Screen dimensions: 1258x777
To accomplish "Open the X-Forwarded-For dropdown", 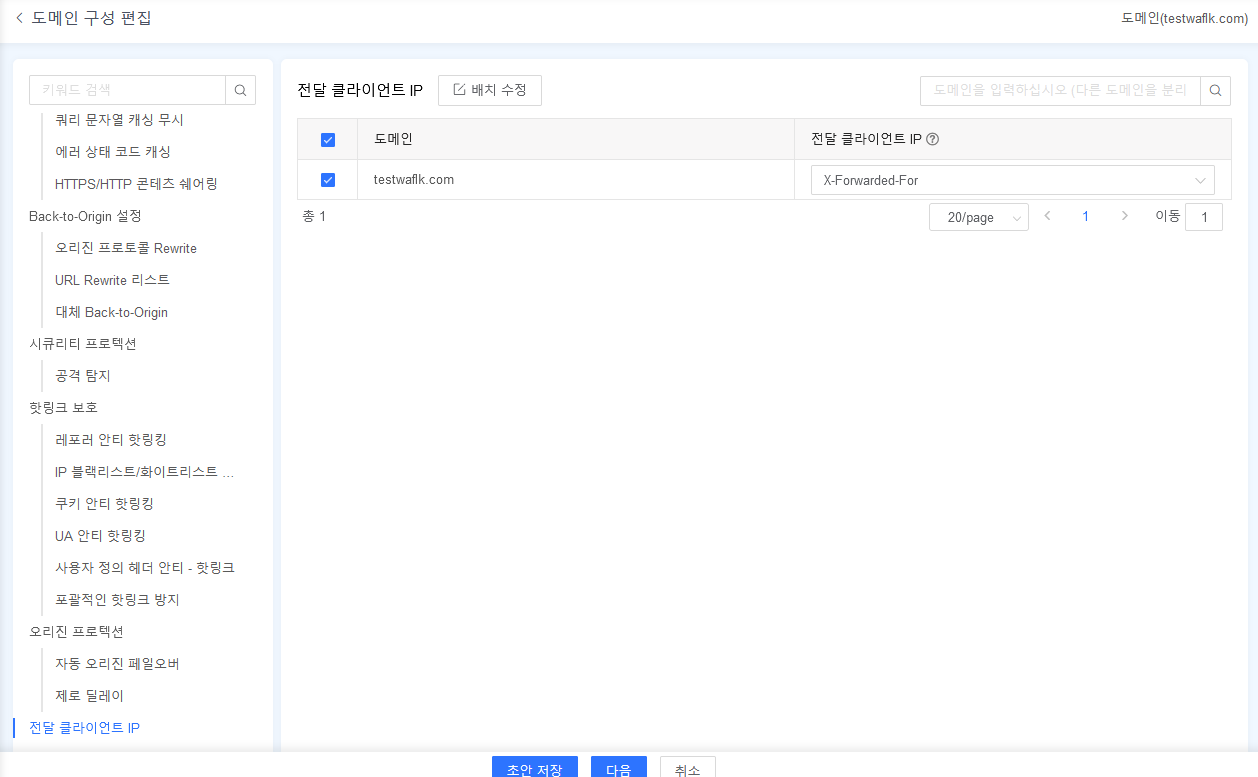I will 1012,180.
